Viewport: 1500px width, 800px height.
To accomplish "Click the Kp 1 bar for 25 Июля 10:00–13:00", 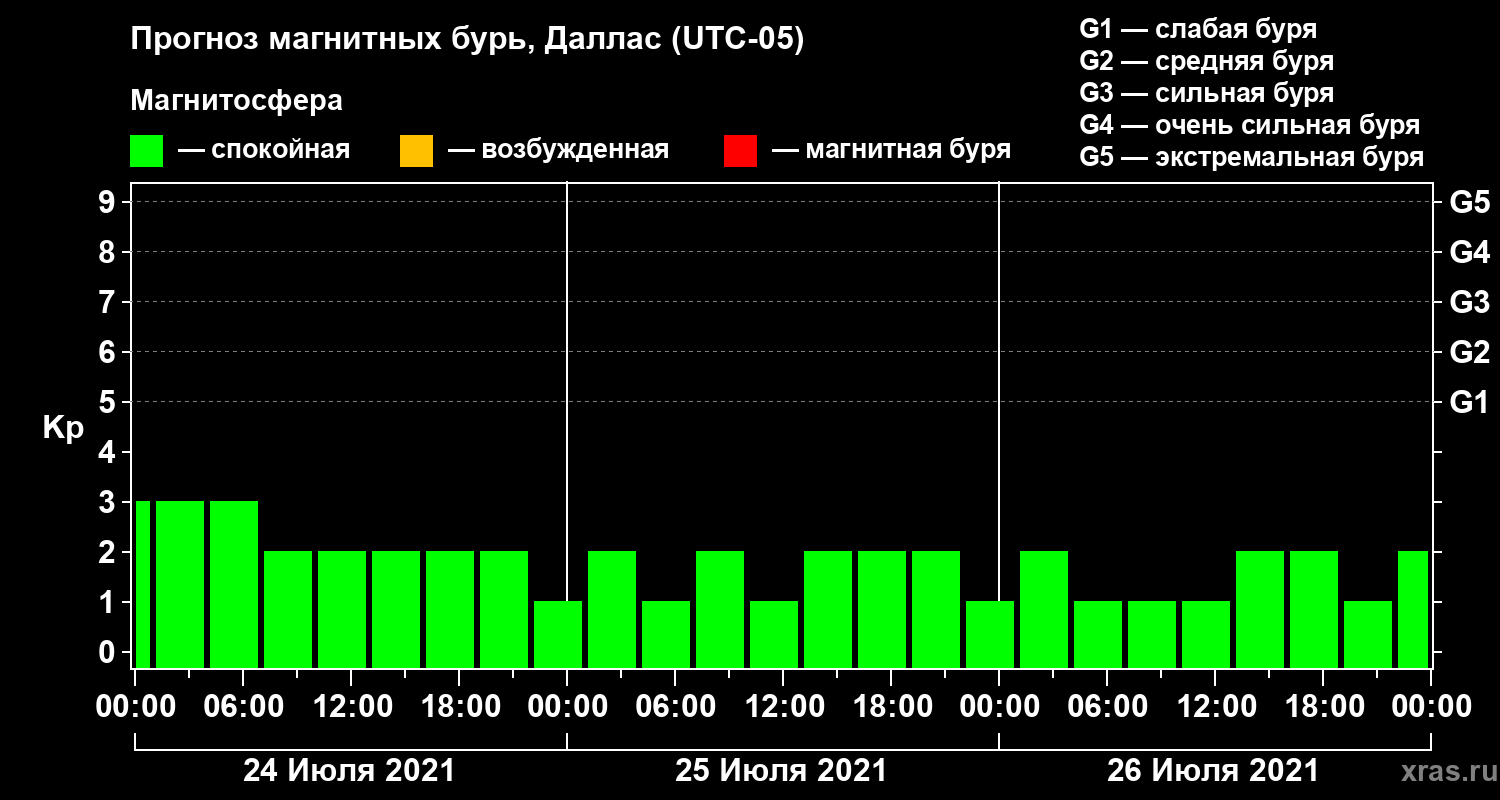I will [774, 634].
